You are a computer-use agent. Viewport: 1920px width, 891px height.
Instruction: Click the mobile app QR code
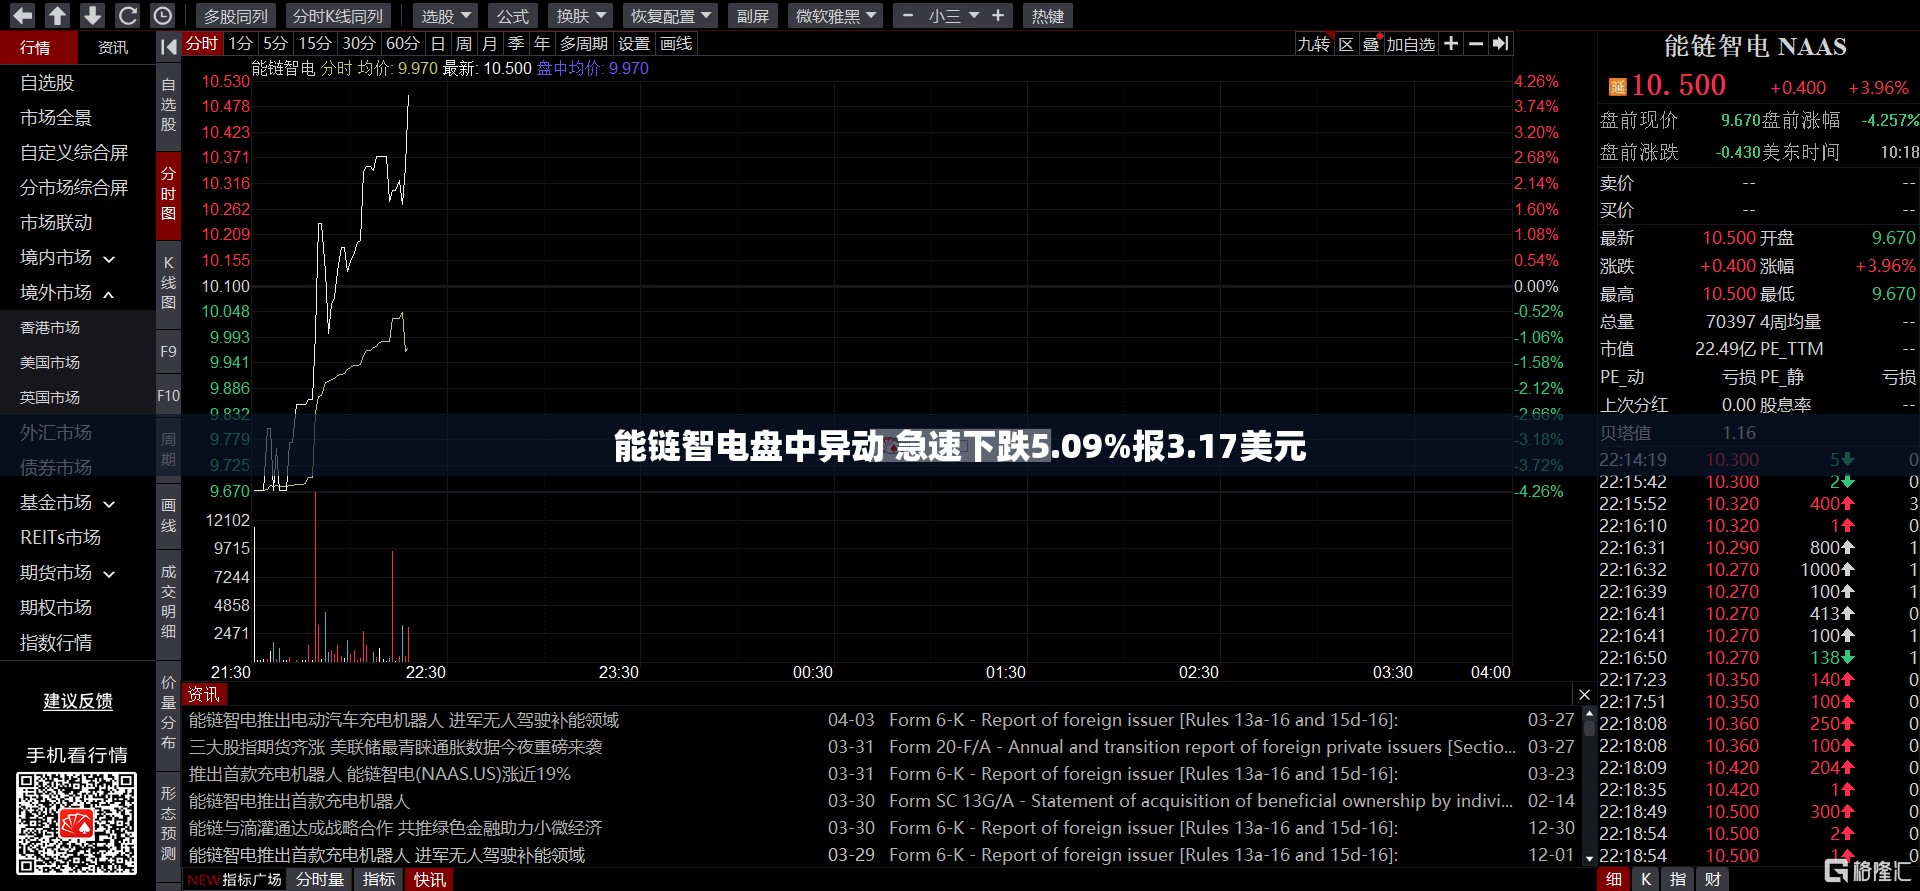coord(76,824)
